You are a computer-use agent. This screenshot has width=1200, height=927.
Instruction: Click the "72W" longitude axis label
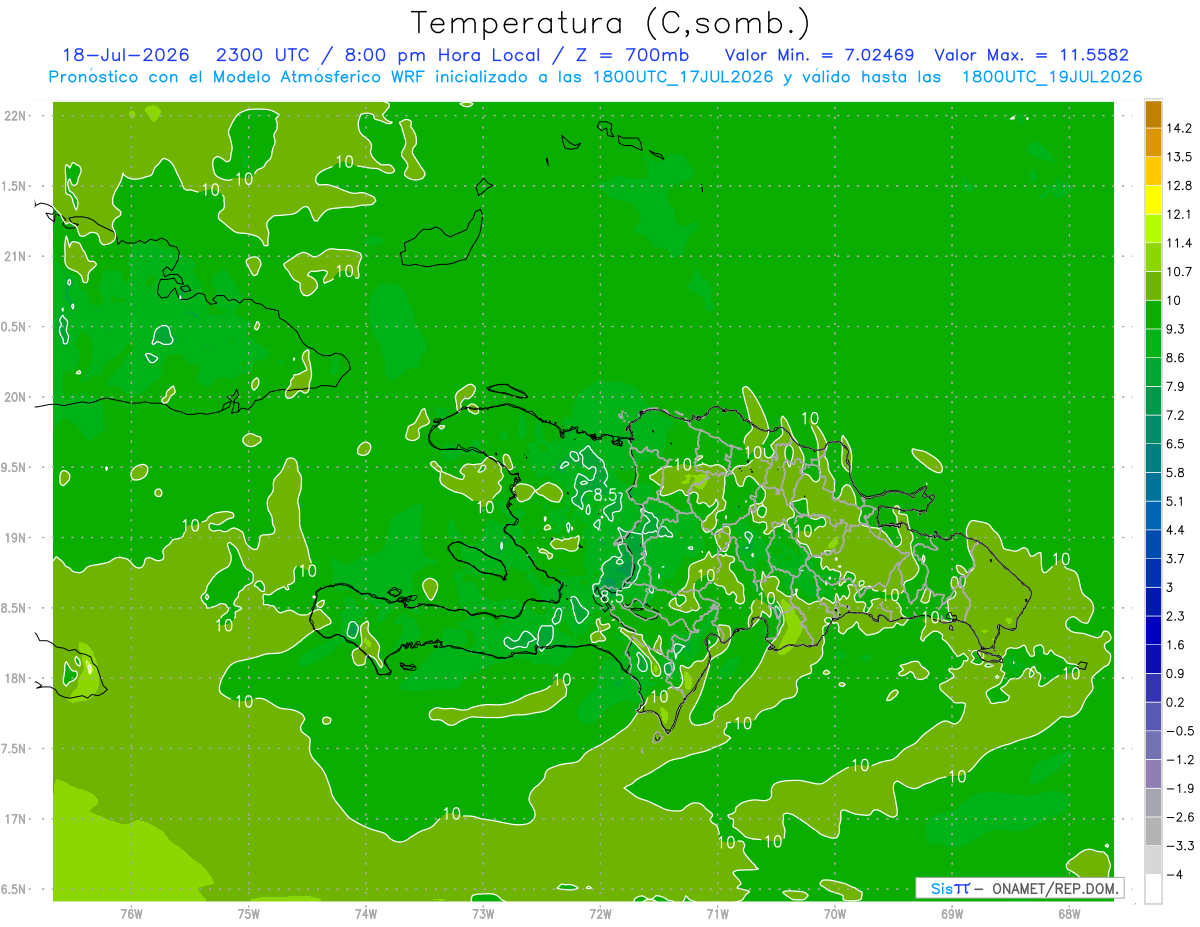click(600, 913)
